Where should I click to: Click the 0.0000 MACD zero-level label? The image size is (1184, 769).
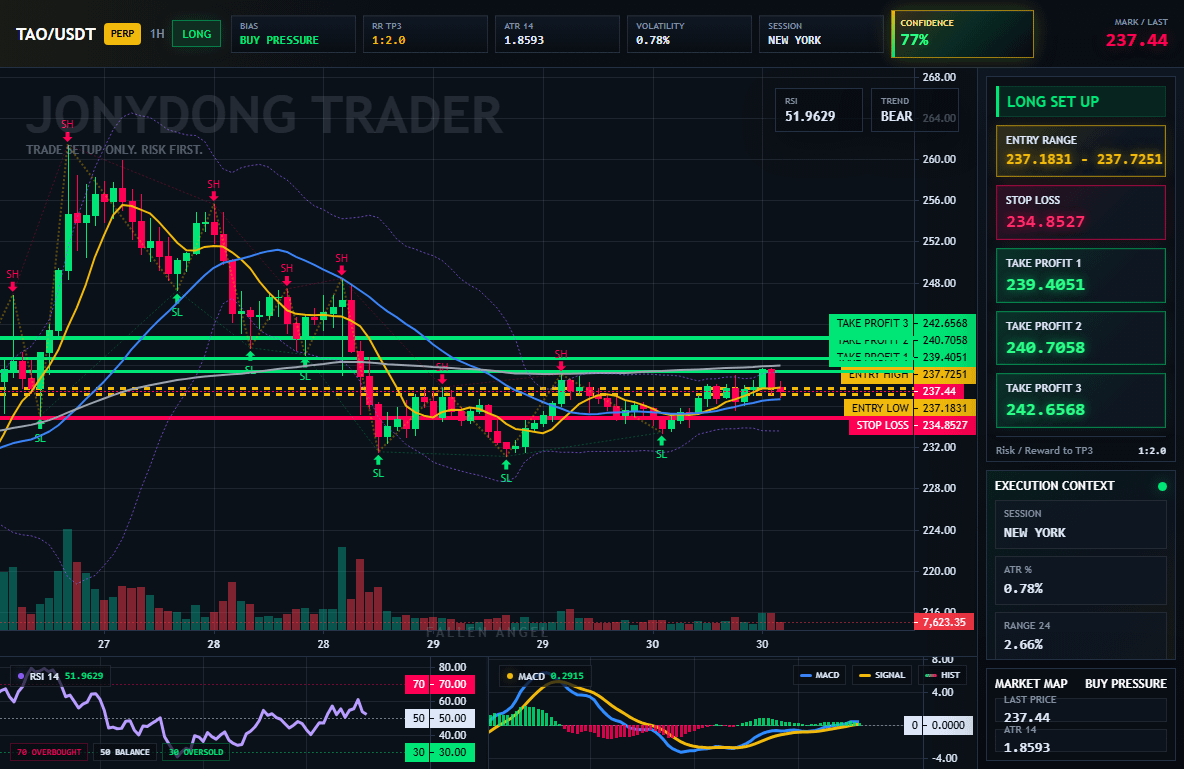939,725
